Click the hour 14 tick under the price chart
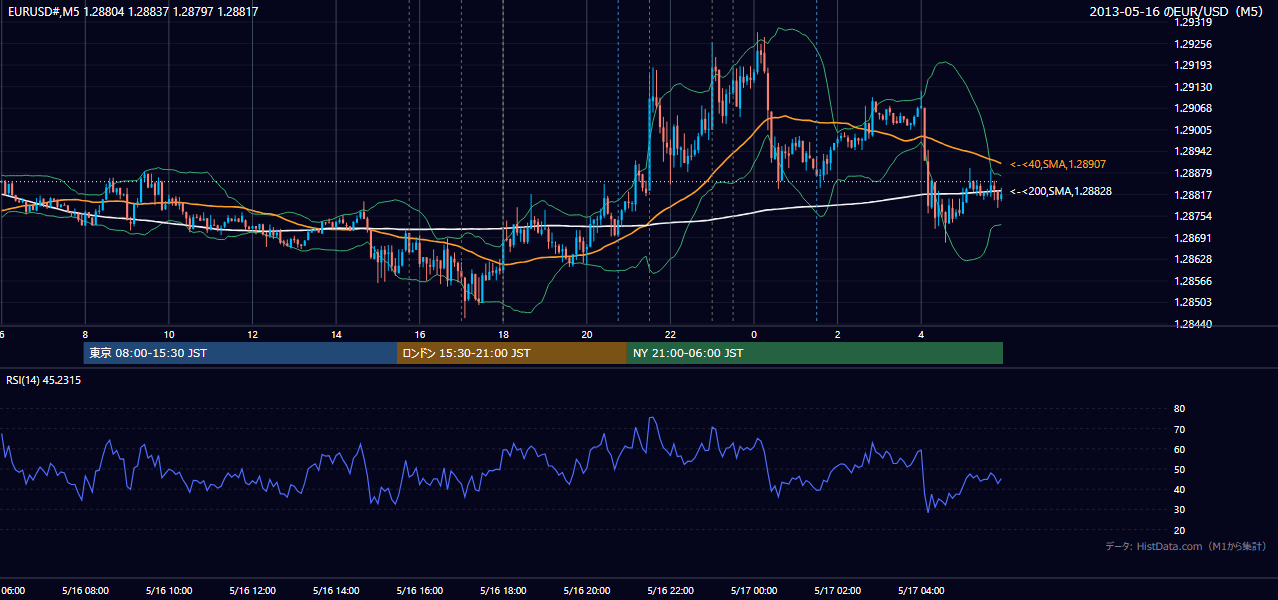The height and width of the screenshot is (600, 1278). click(336, 334)
